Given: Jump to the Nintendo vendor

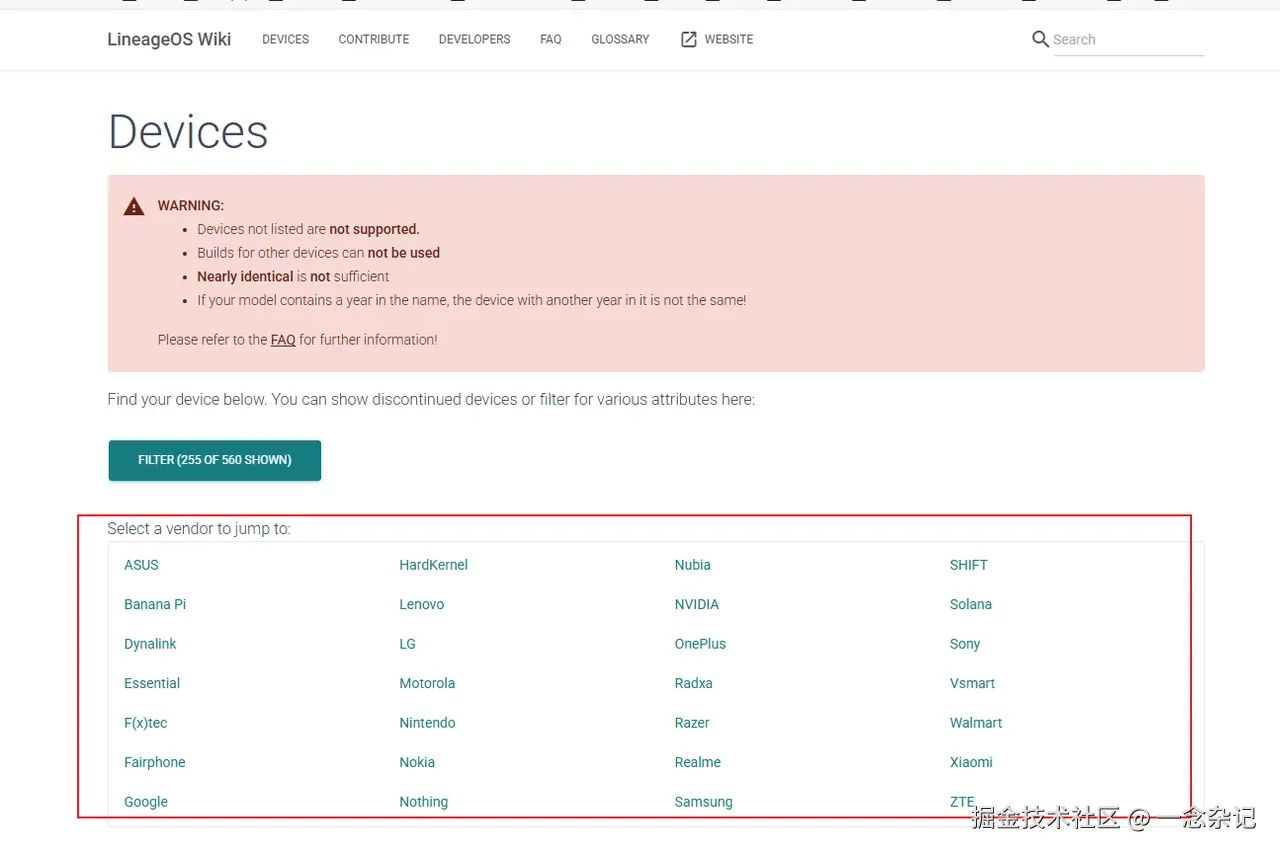Looking at the screenshot, I should point(427,723).
